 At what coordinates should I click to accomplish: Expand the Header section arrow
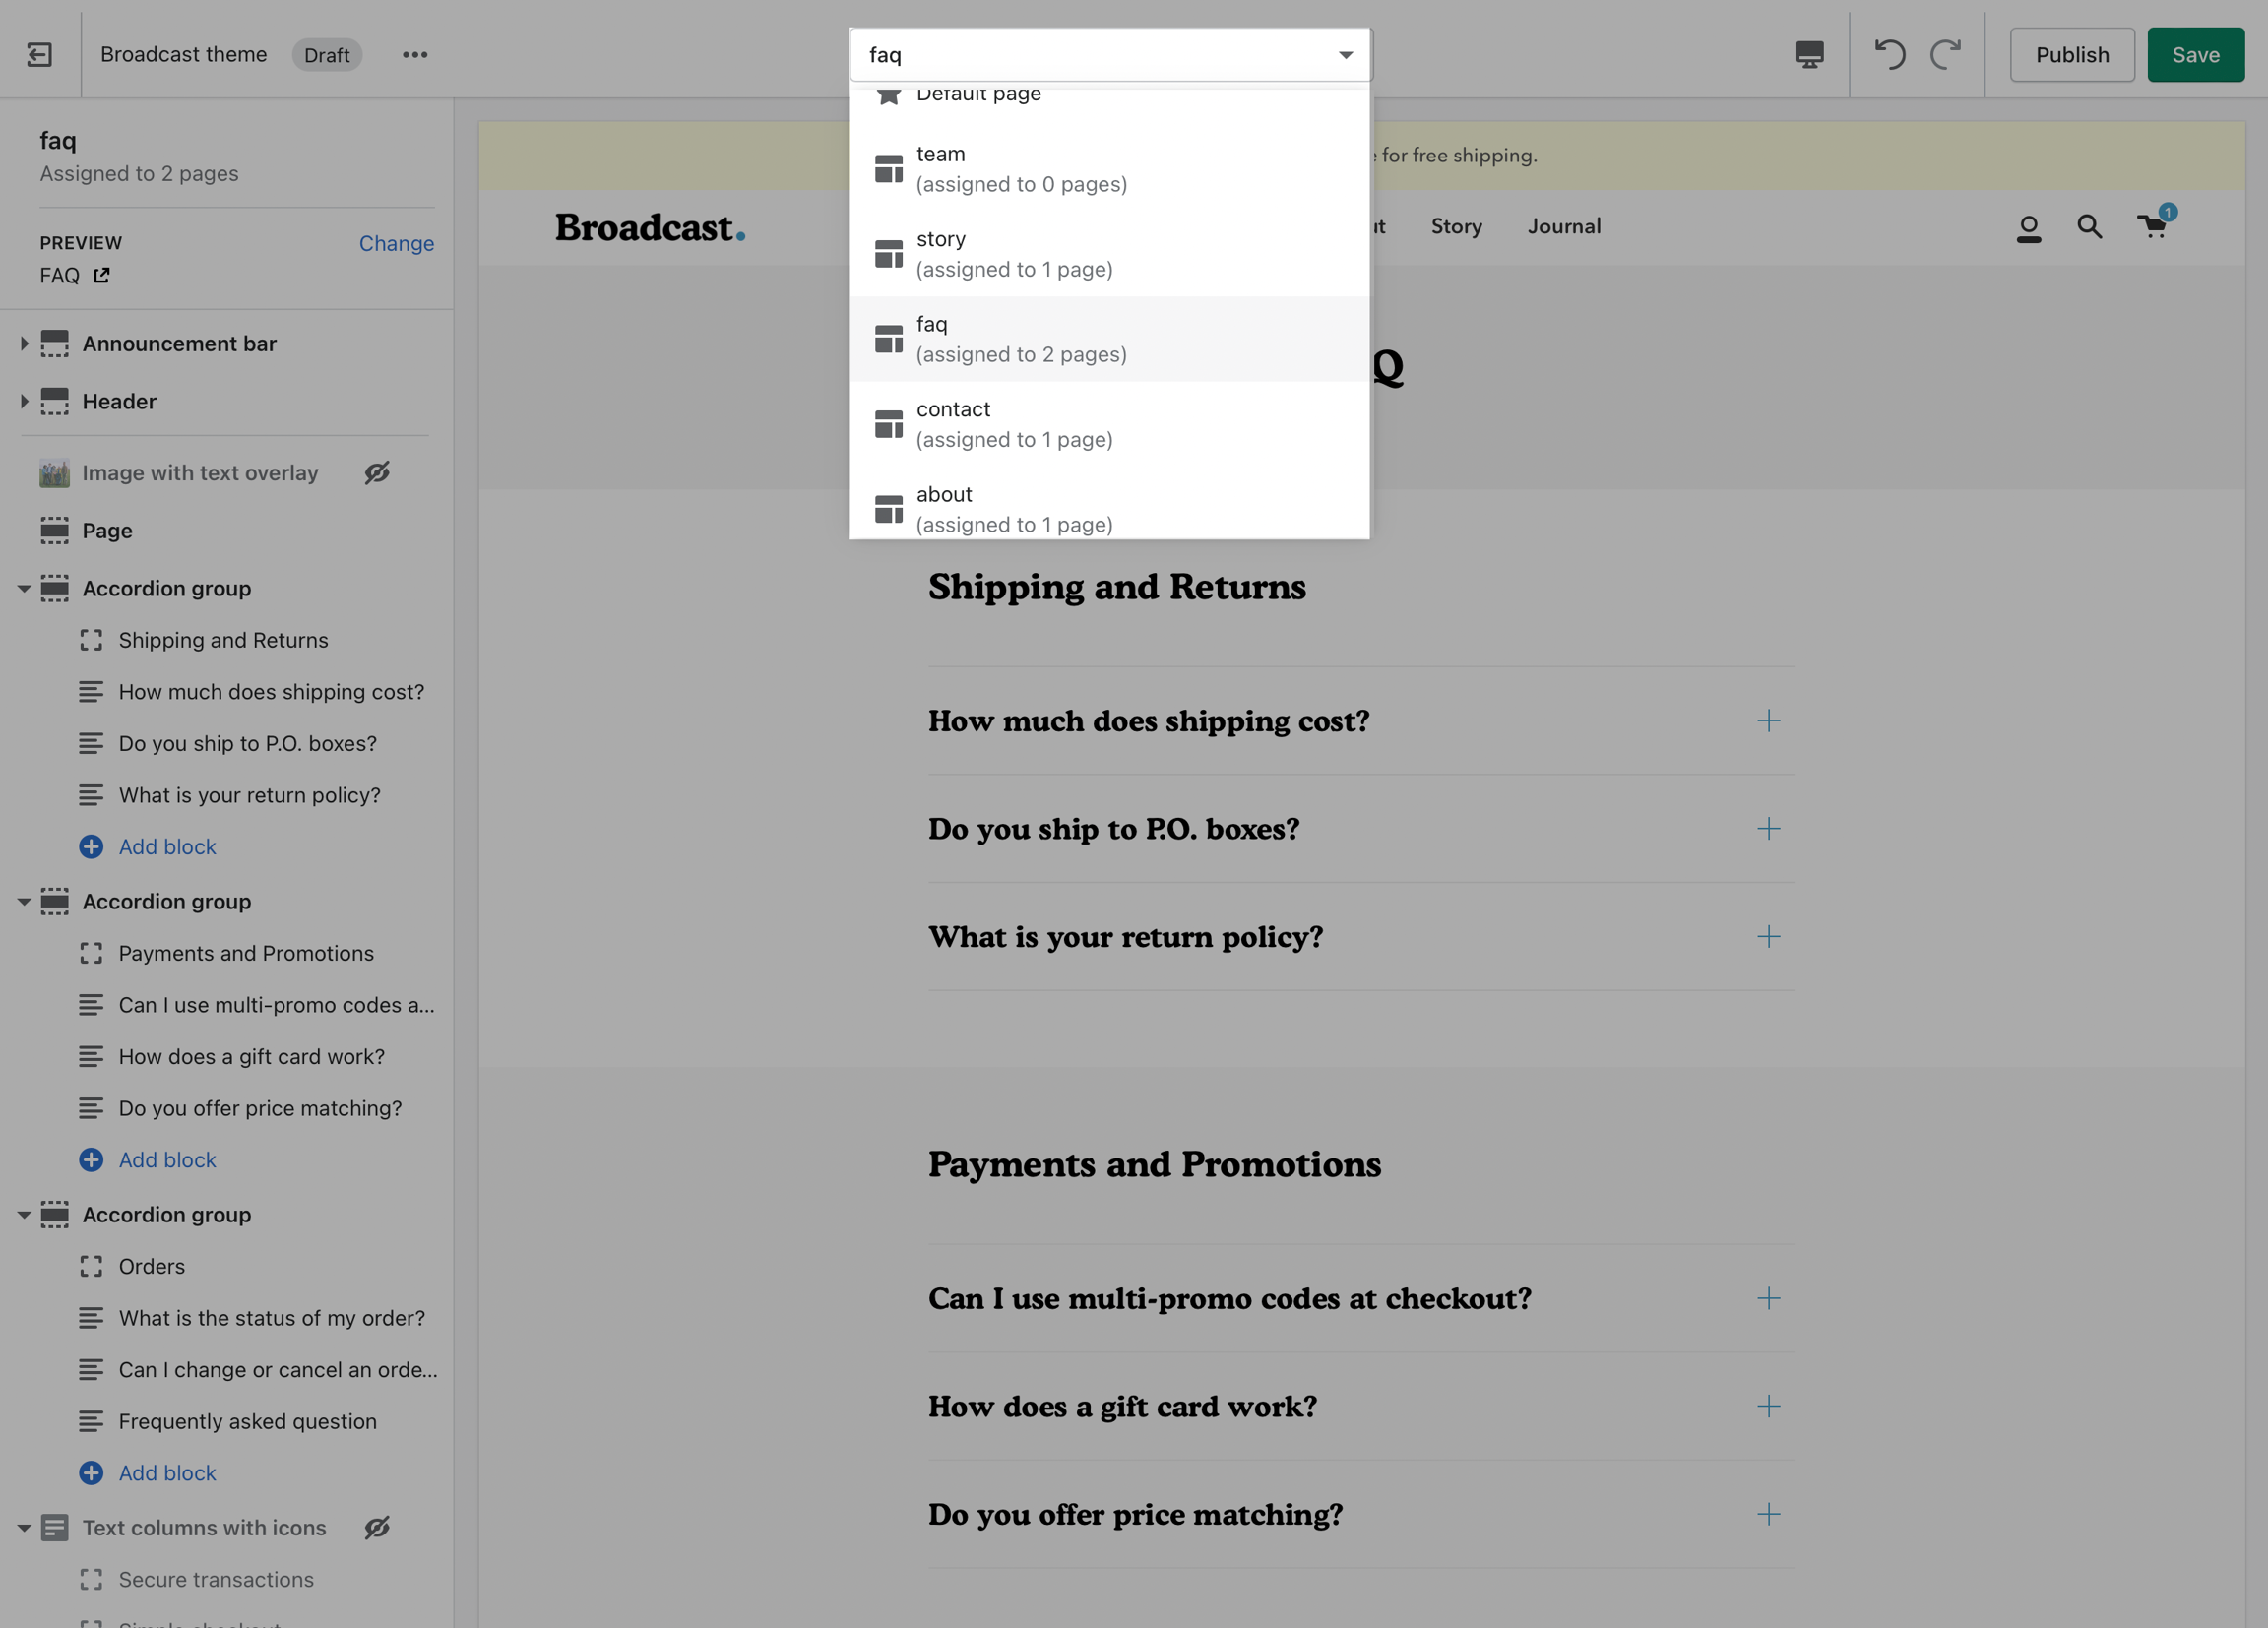click(24, 402)
